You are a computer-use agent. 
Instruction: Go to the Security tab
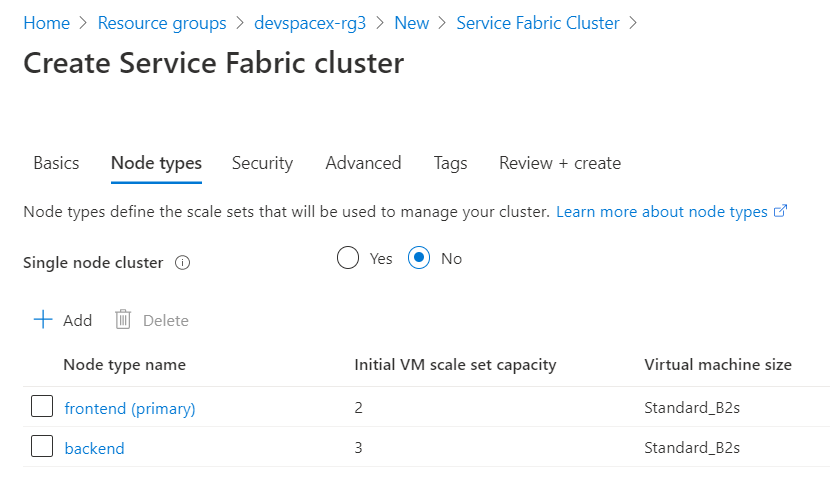pos(263,163)
